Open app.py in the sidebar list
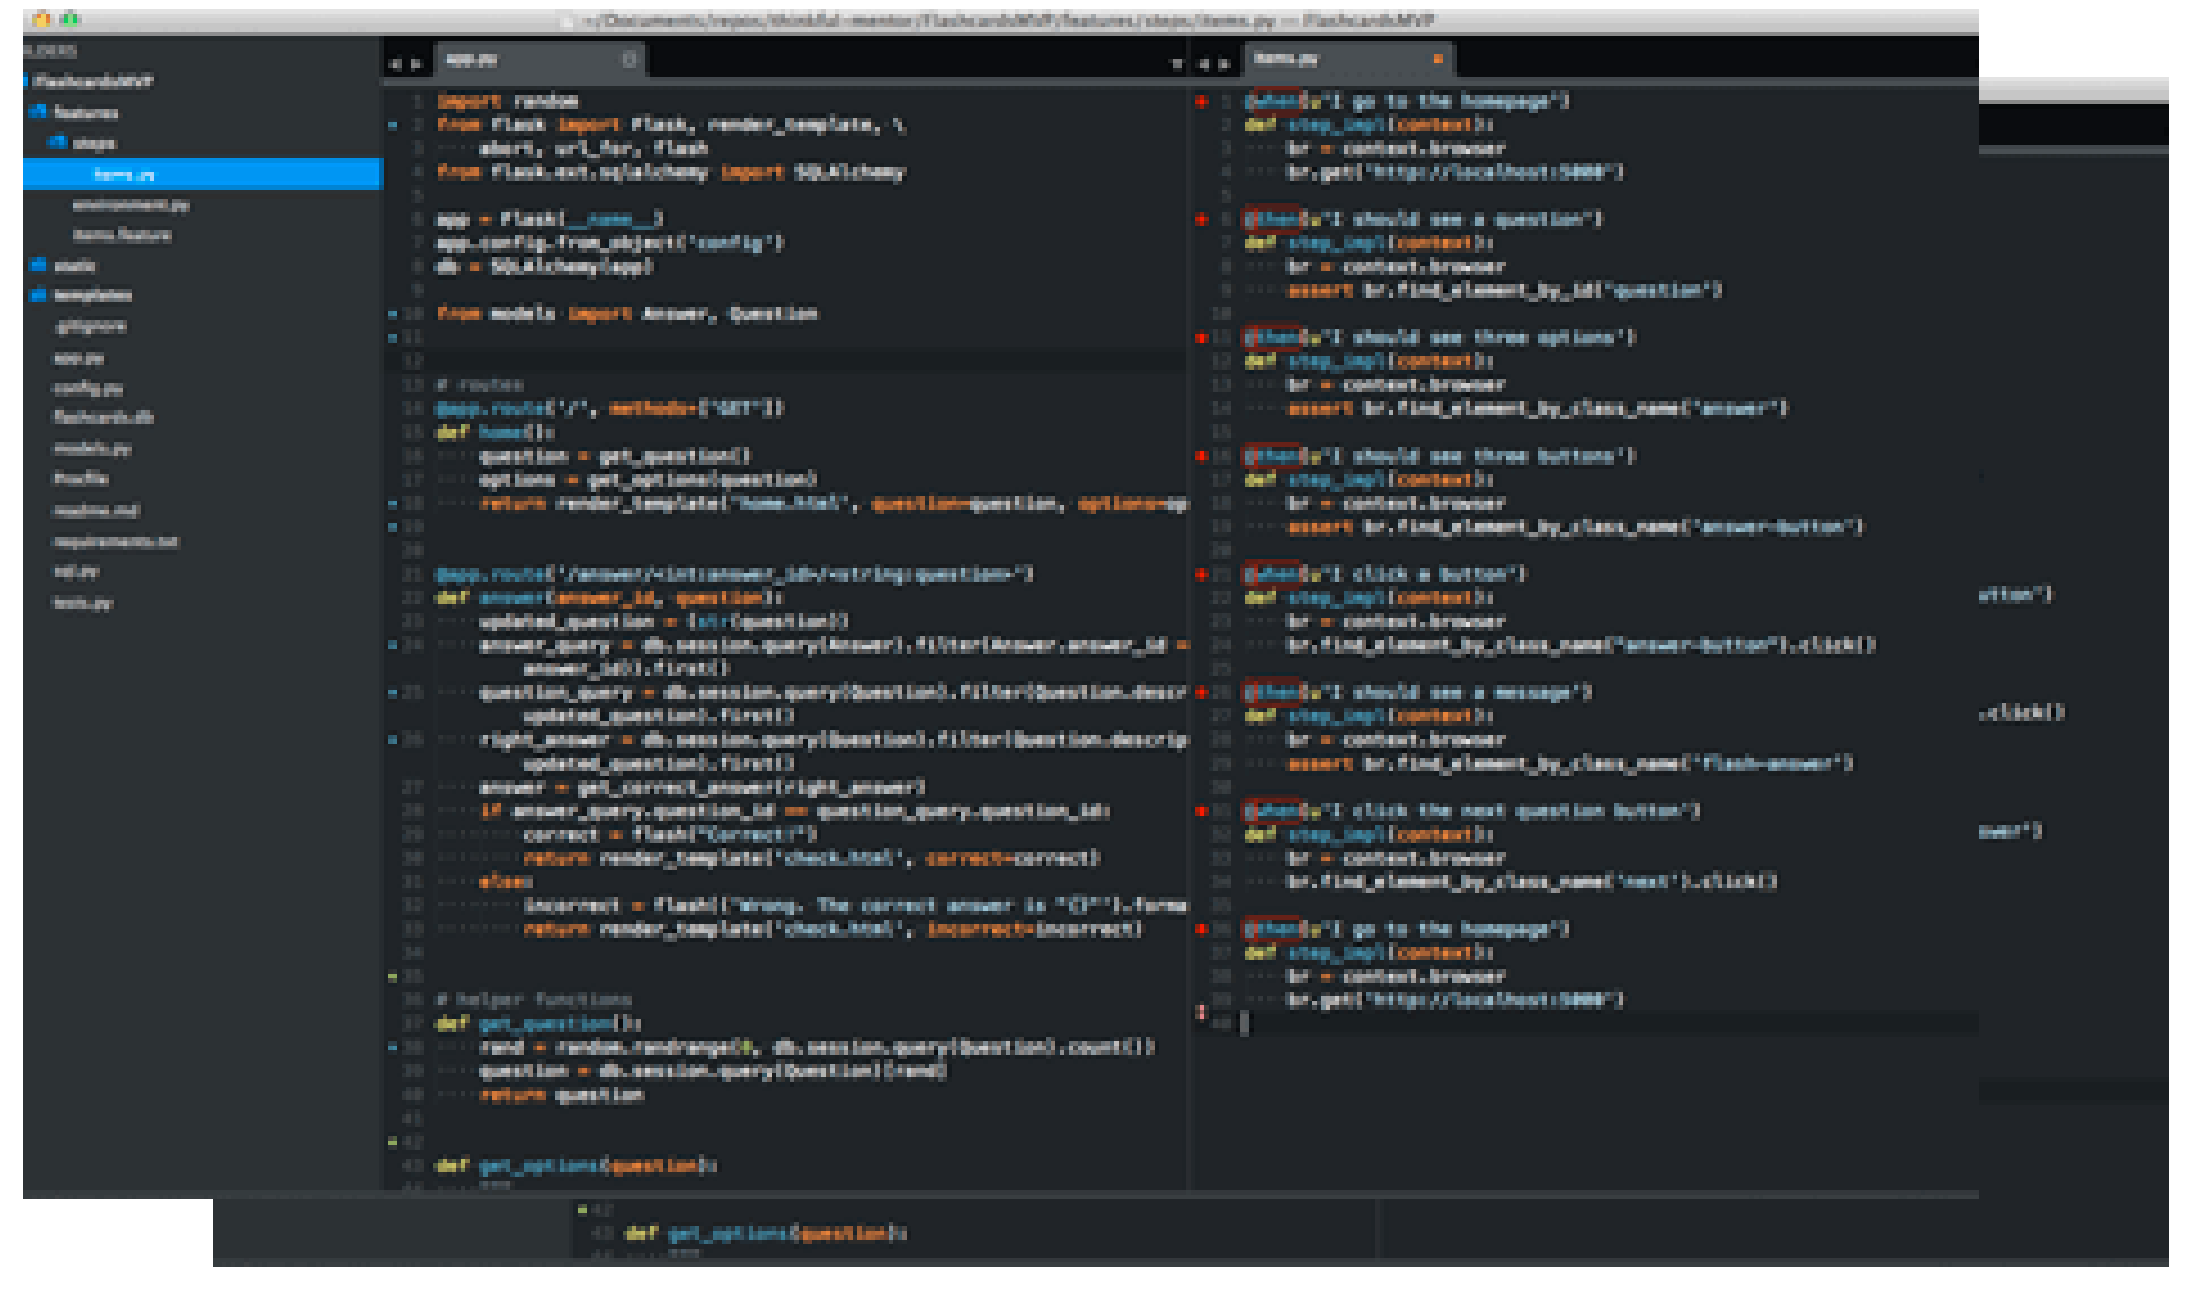The image size is (2188, 1291). click(78, 358)
